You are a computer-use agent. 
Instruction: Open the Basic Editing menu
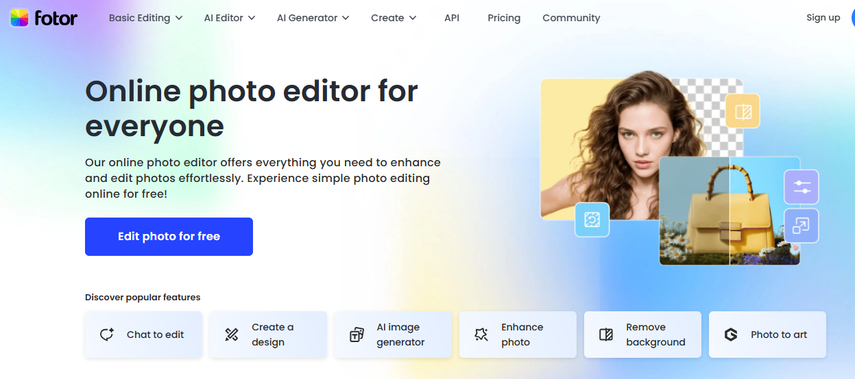[x=146, y=18]
